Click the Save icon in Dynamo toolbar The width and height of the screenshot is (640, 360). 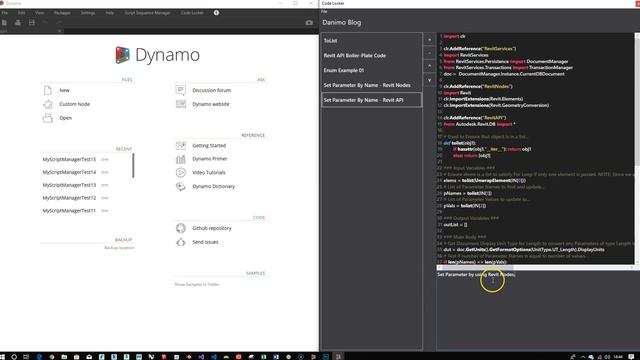(x=31, y=23)
